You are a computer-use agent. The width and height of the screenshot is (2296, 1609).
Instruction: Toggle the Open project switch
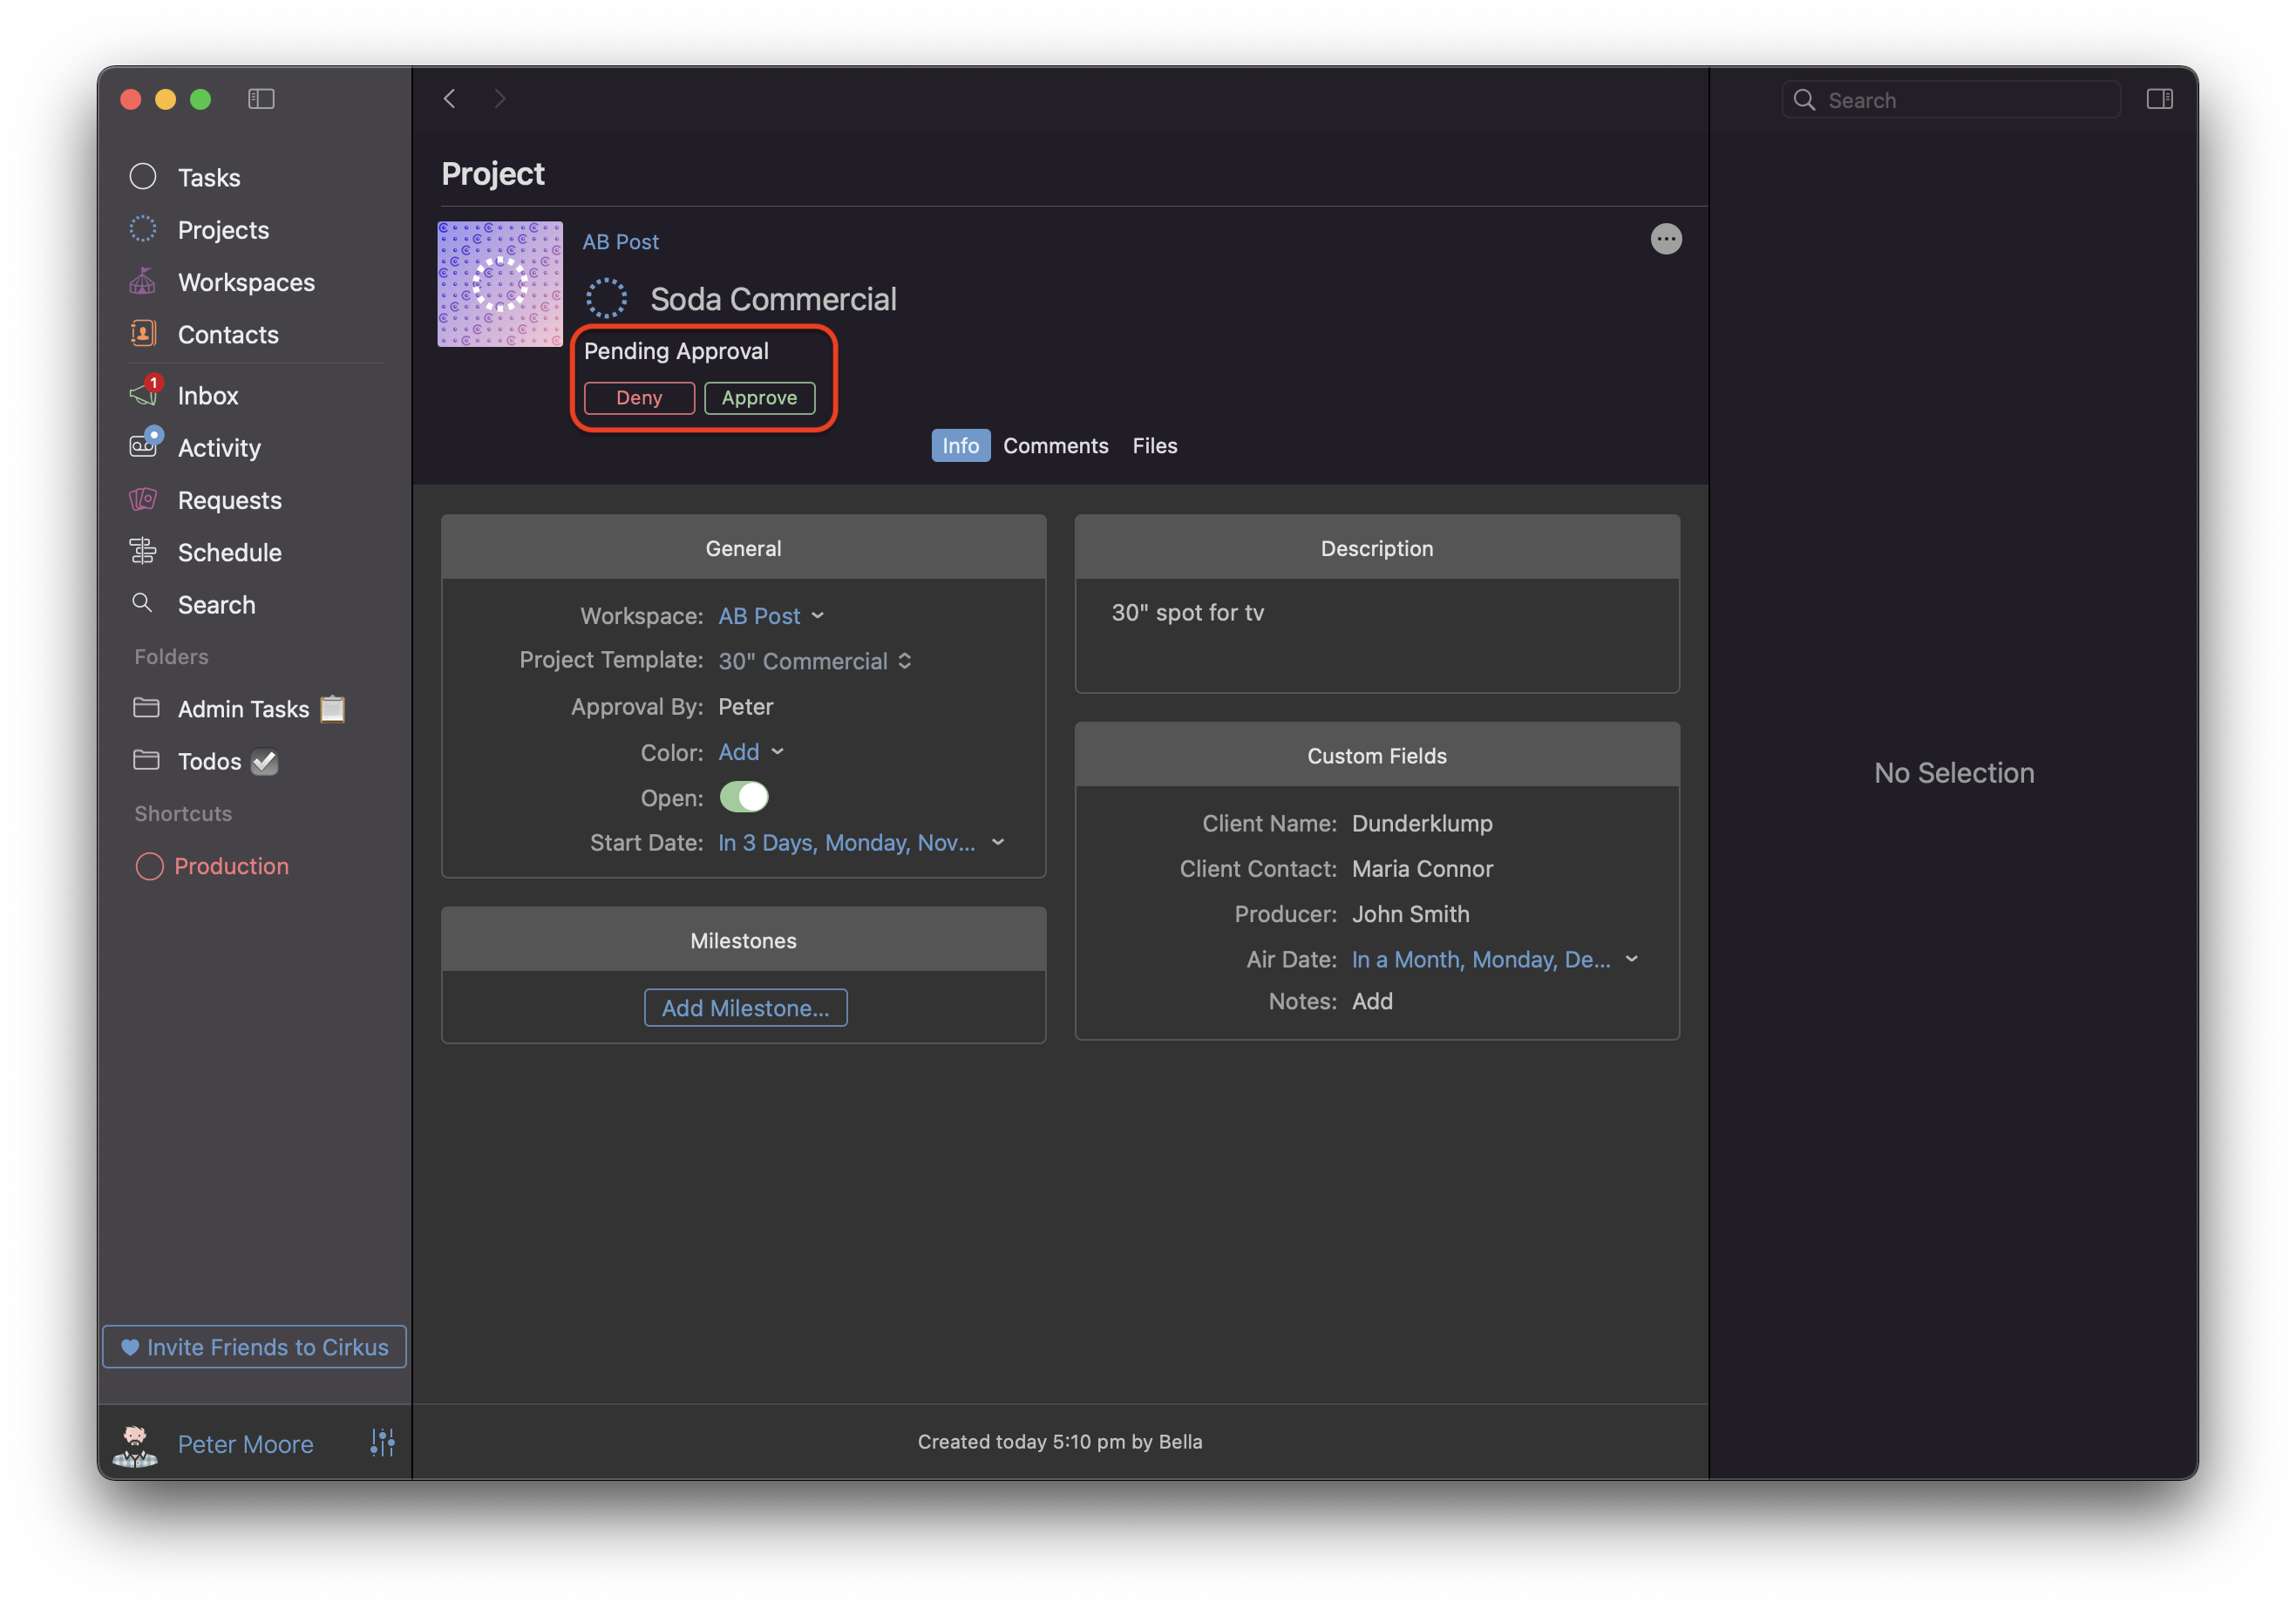[744, 797]
